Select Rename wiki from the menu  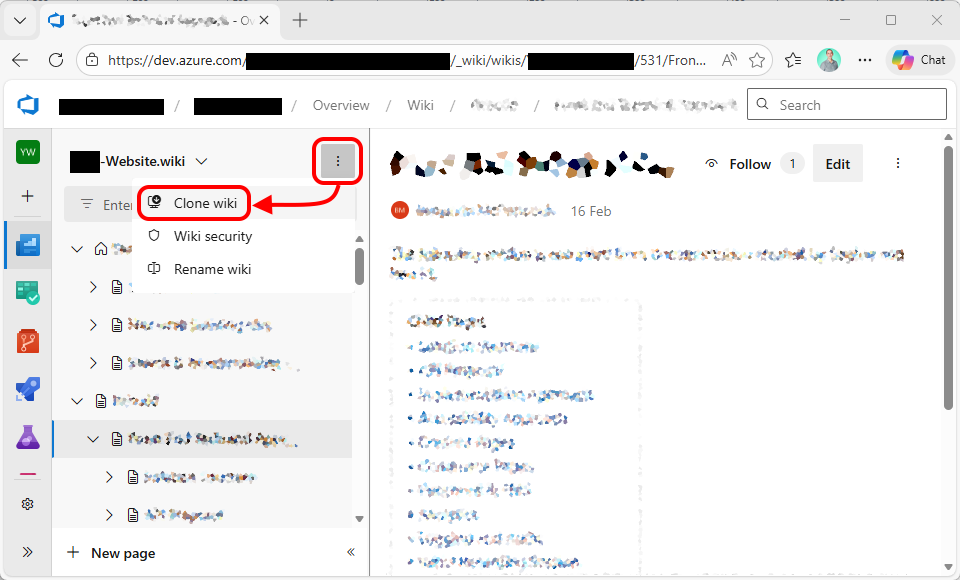point(212,269)
